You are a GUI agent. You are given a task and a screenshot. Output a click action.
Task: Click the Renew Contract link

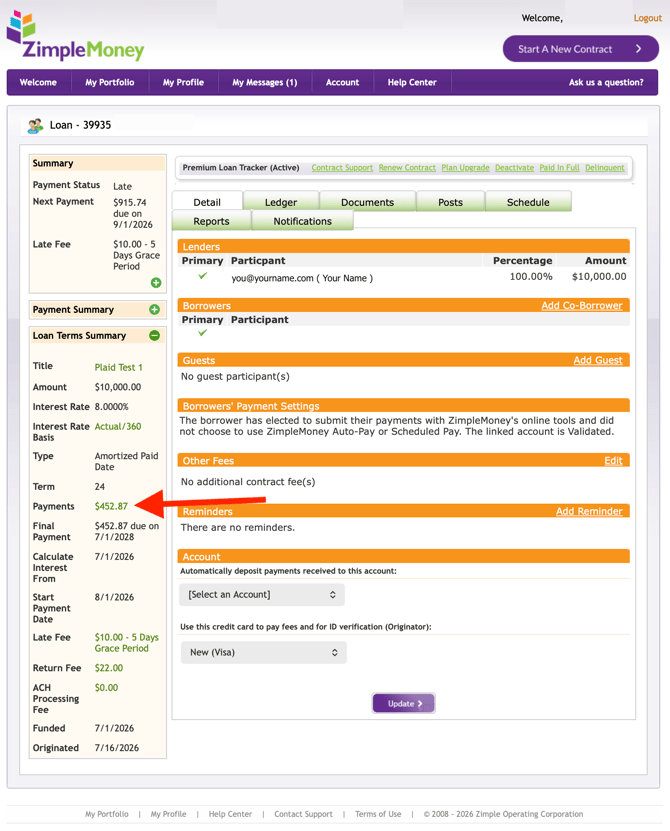point(407,167)
